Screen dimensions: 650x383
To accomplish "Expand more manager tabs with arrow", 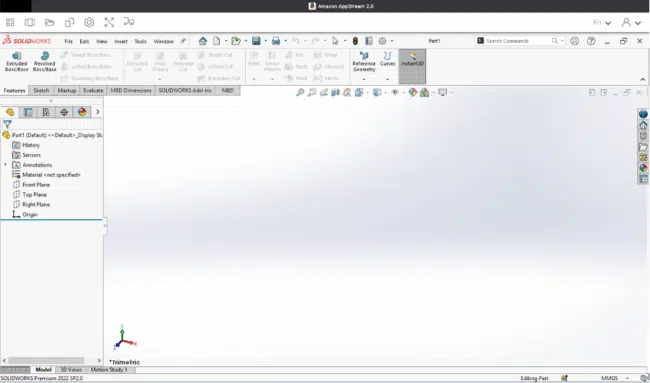I will click(x=97, y=112).
